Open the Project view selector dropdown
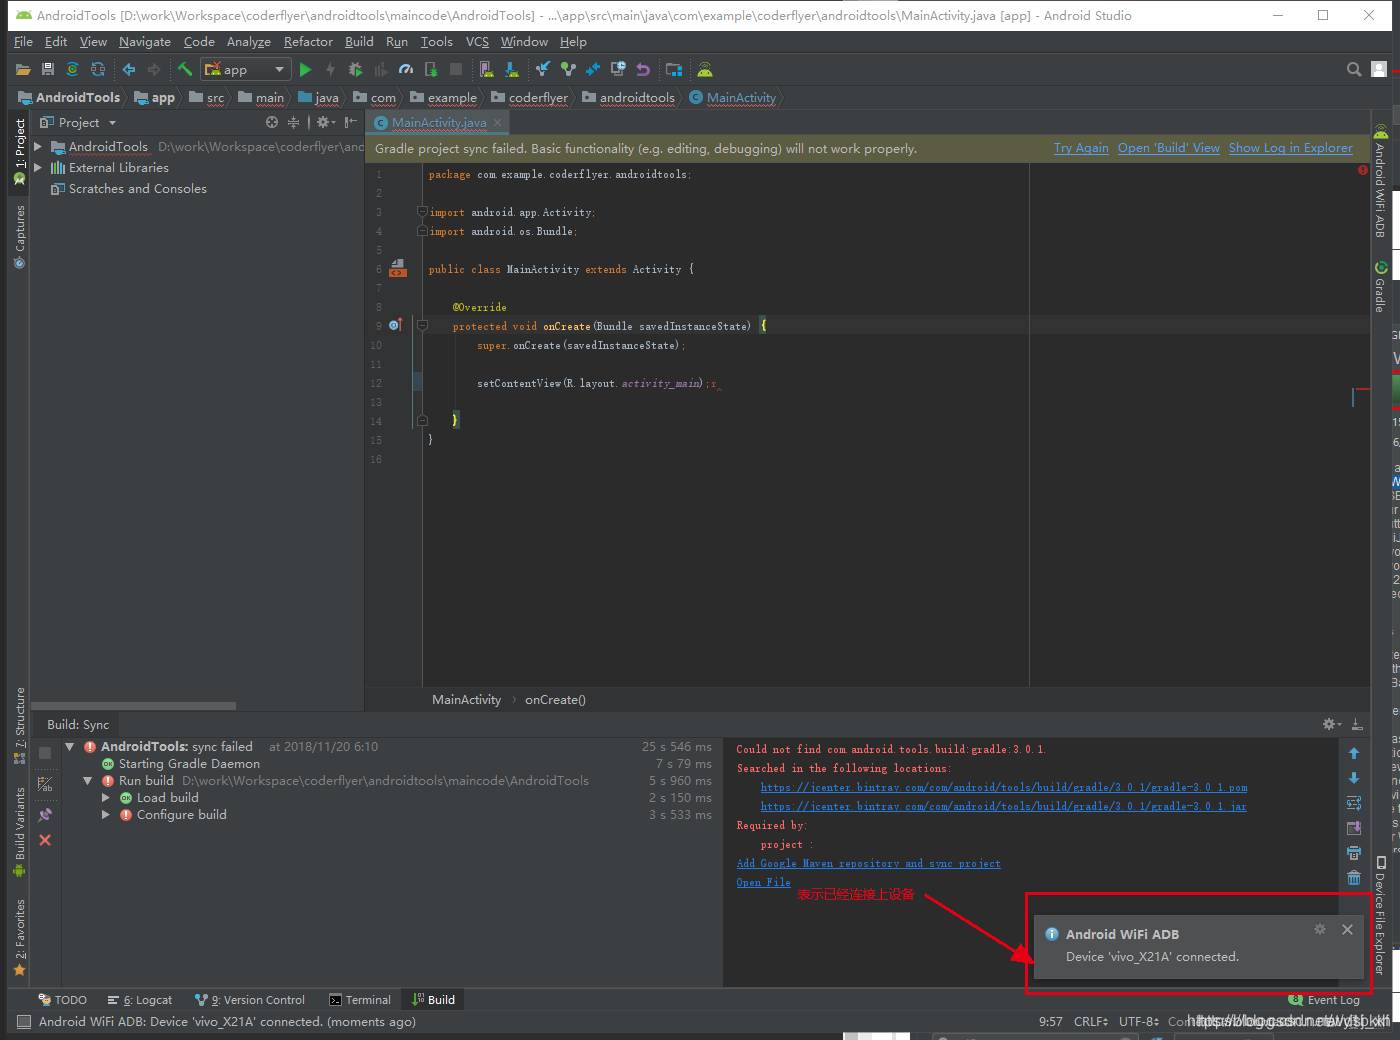 coord(78,122)
